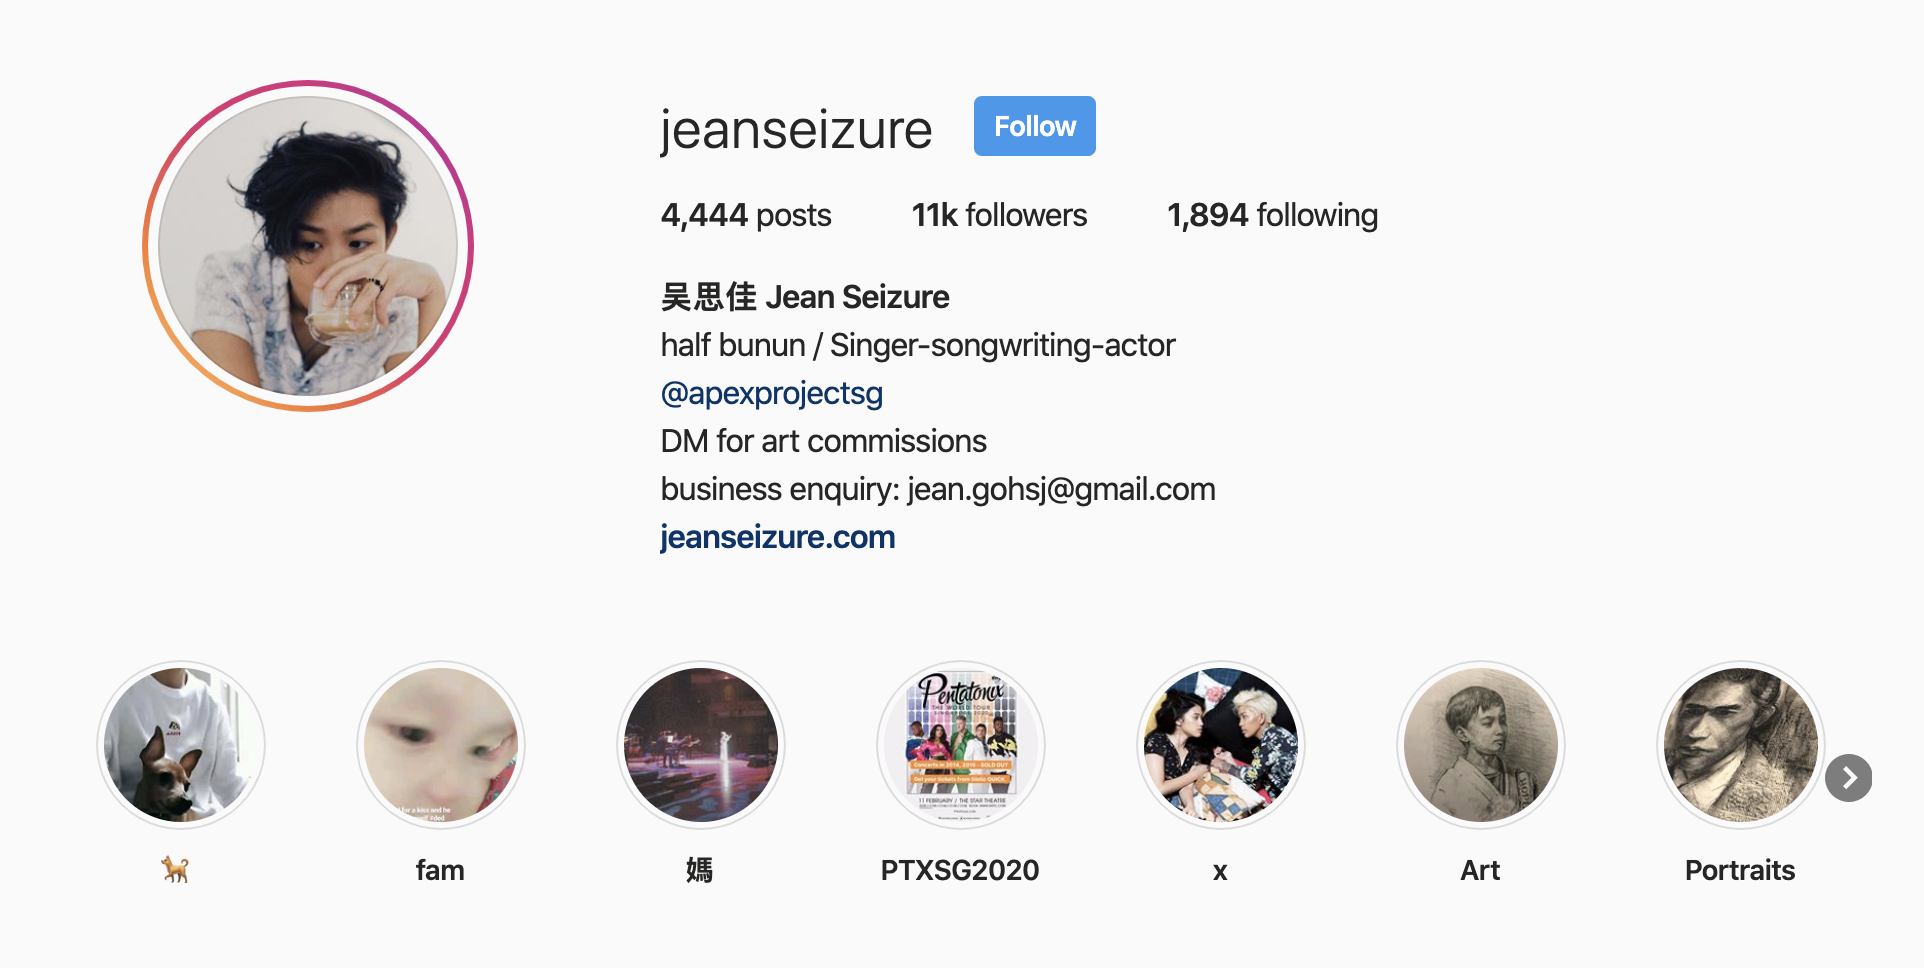Image resolution: width=1924 pixels, height=968 pixels.
Task: Click the Portraits highlight label text
Action: [x=1740, y=870]
